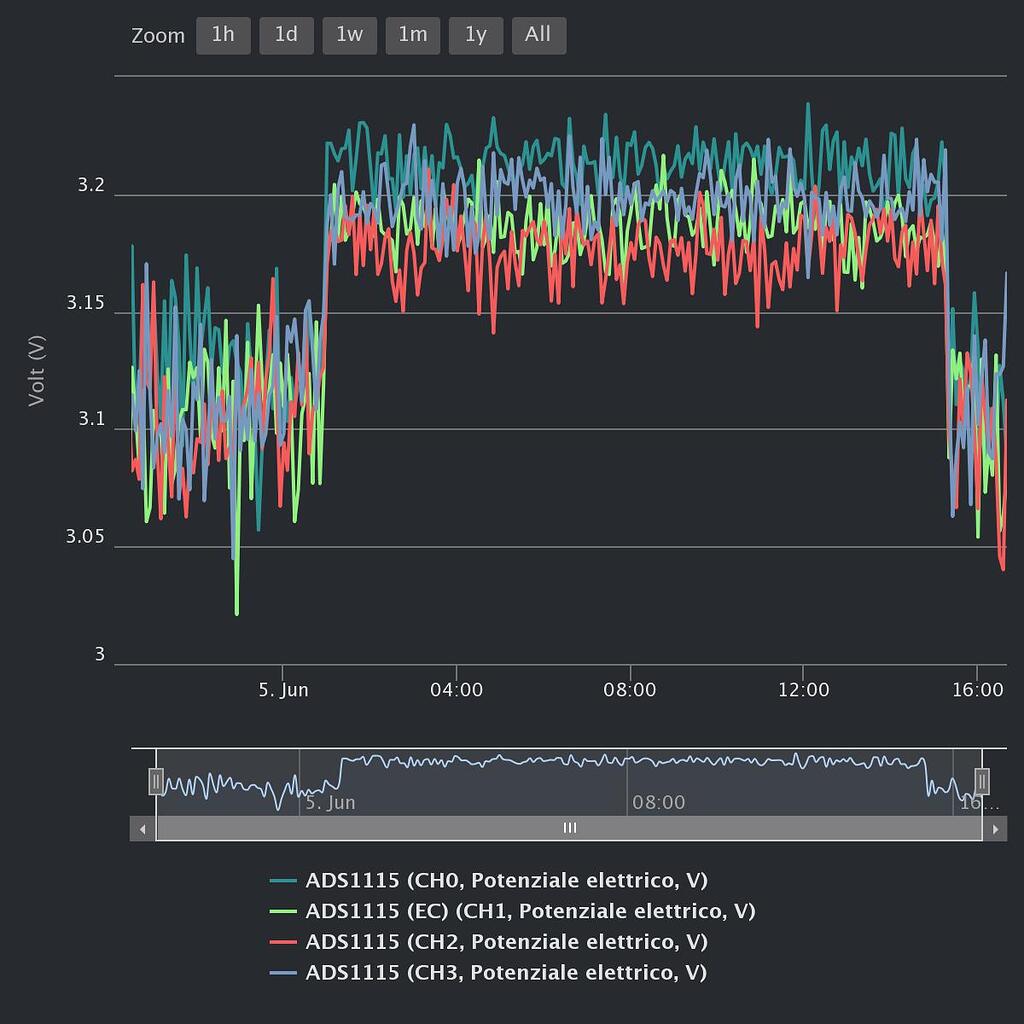Show All data range
Viewport: 1024px width, 1024px height.
[x=538, y=35]
